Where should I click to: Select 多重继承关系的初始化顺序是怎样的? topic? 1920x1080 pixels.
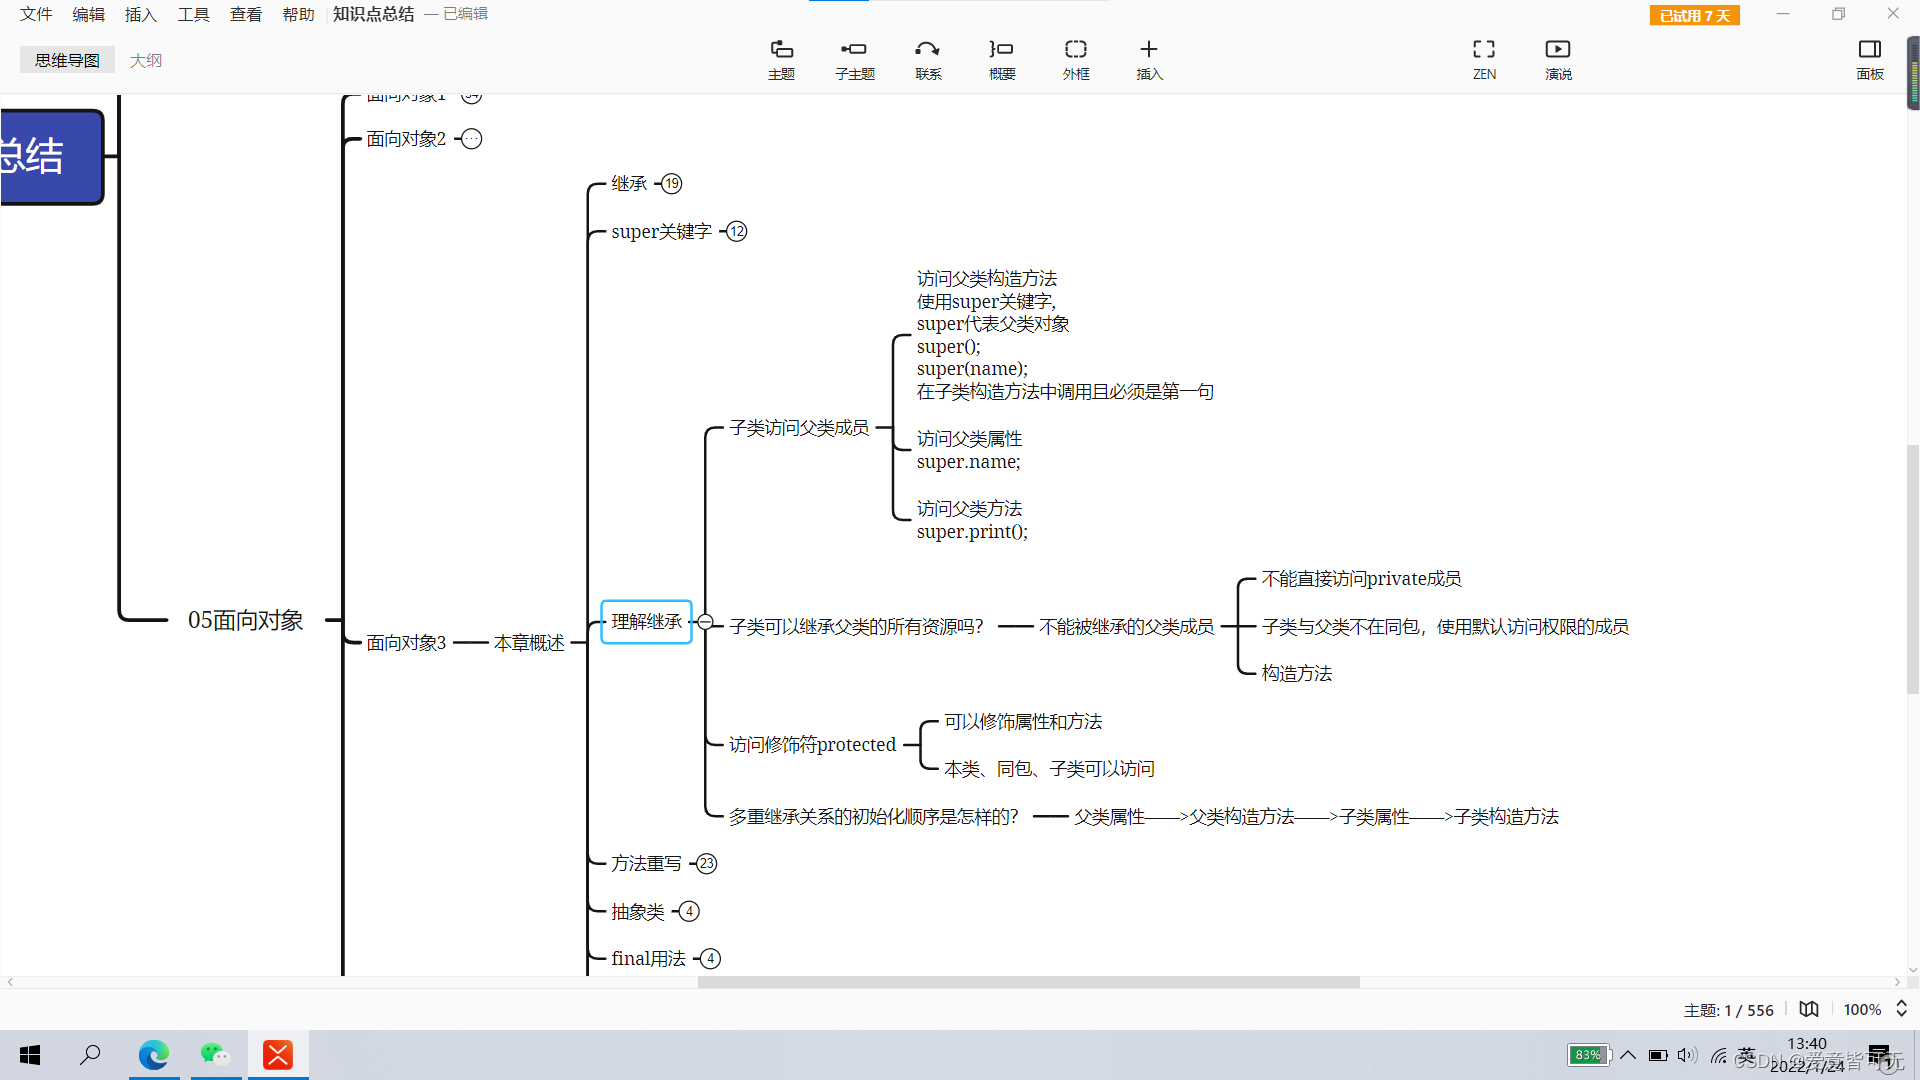(x=873, y=817)
